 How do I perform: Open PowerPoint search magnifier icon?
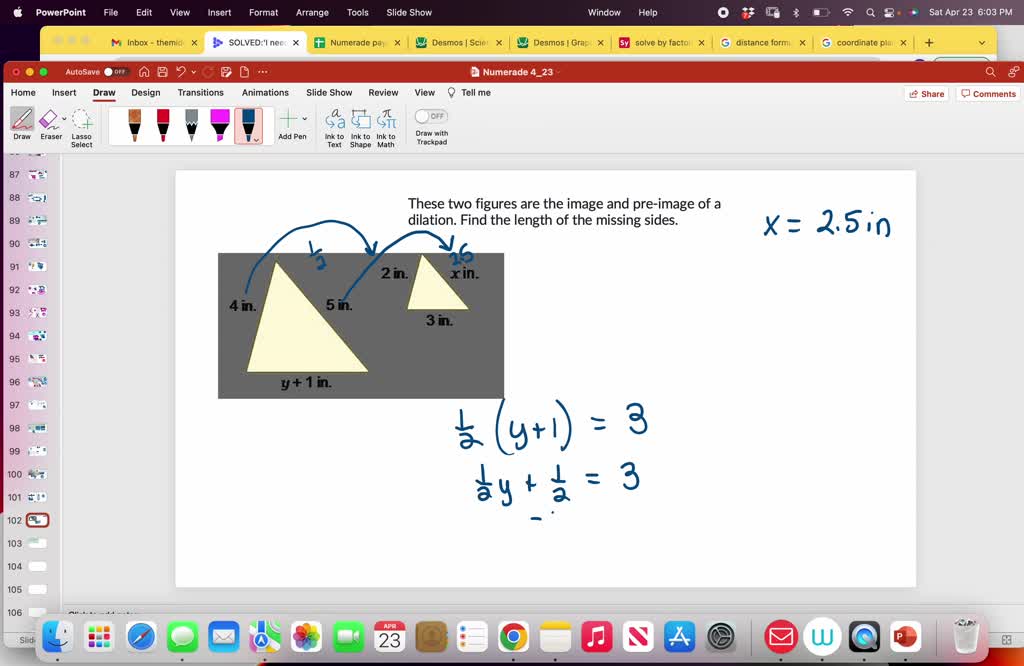[x=988, y=71]
